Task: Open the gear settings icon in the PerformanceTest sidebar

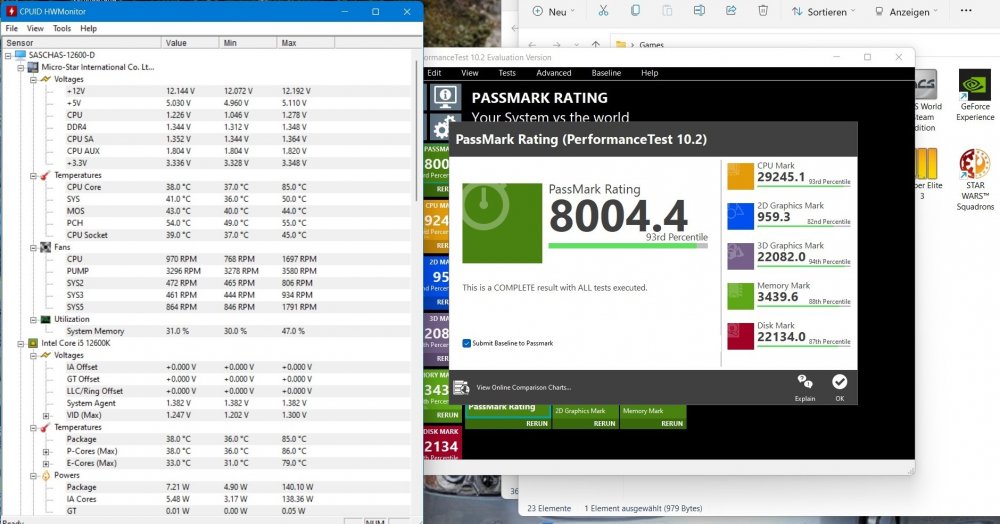Action: click(441, 127)
